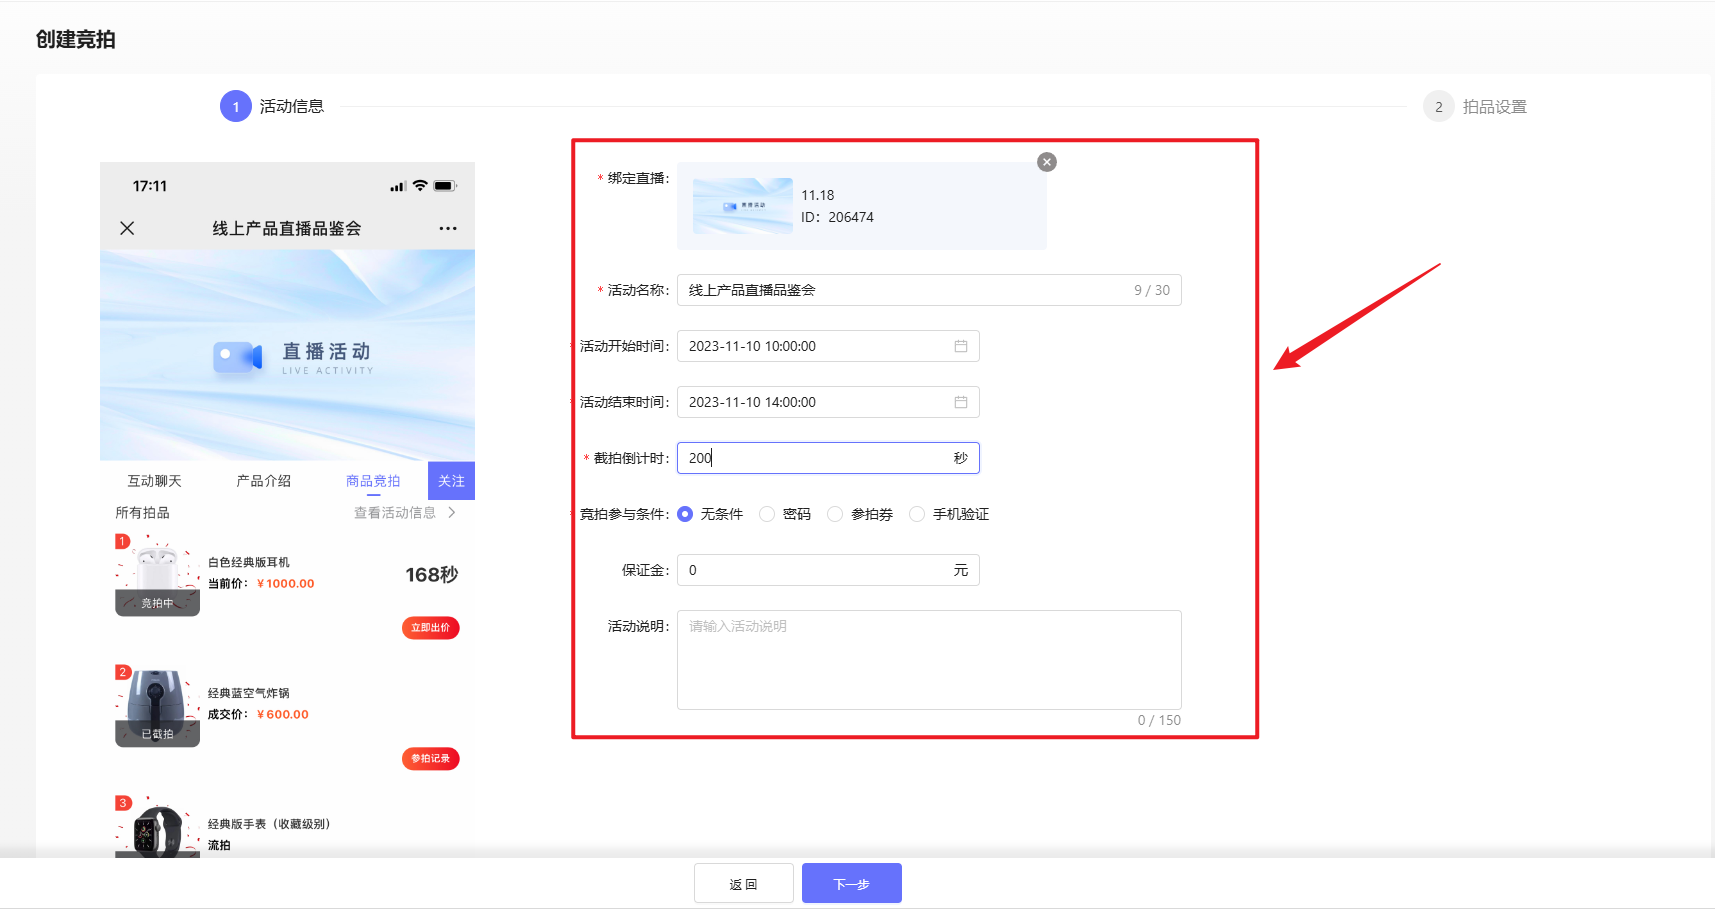Select the 无条件 radio option
The height and width of the screenshot is (909, 1715).
685,514
